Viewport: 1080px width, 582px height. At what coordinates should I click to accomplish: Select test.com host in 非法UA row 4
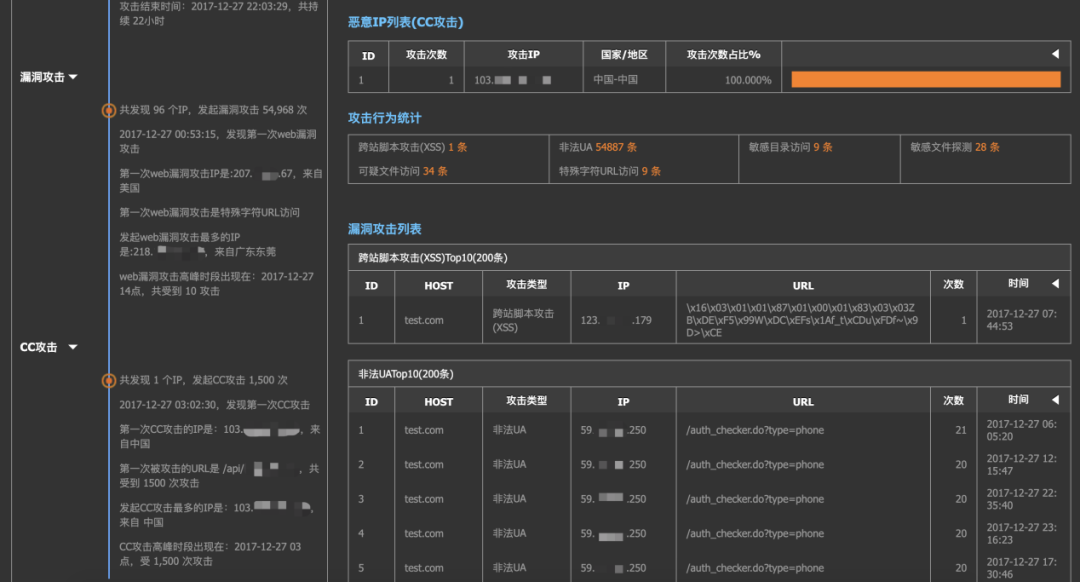point(424,534)
